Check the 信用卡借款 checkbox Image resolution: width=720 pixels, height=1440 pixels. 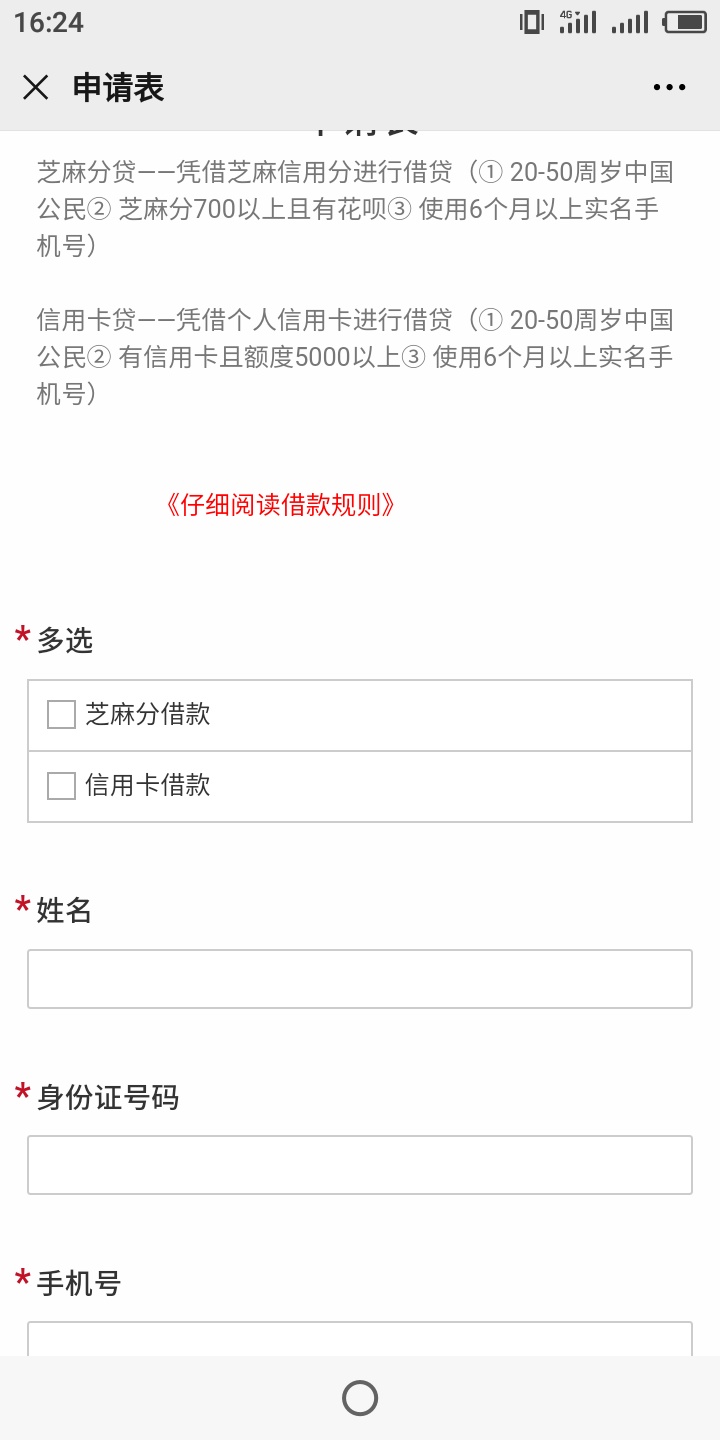[62, 786]
